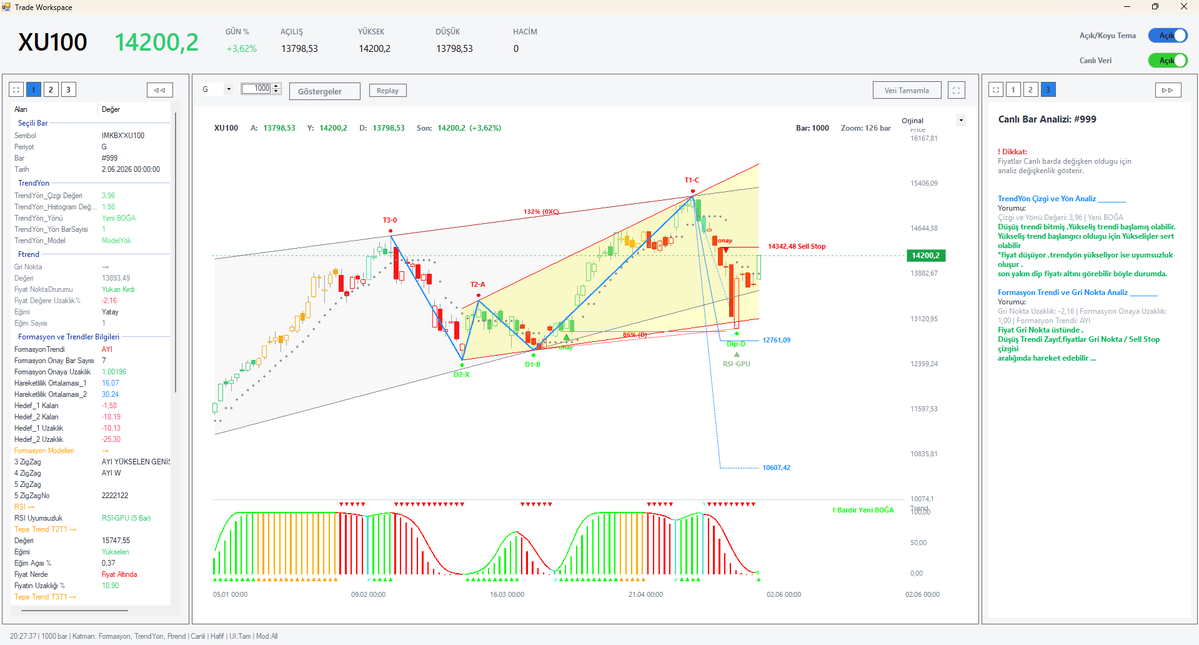The width and height of the screenshot is (1199, 645).
Task: Switch to tab 3 in the left panel
Action: [68, 89]
